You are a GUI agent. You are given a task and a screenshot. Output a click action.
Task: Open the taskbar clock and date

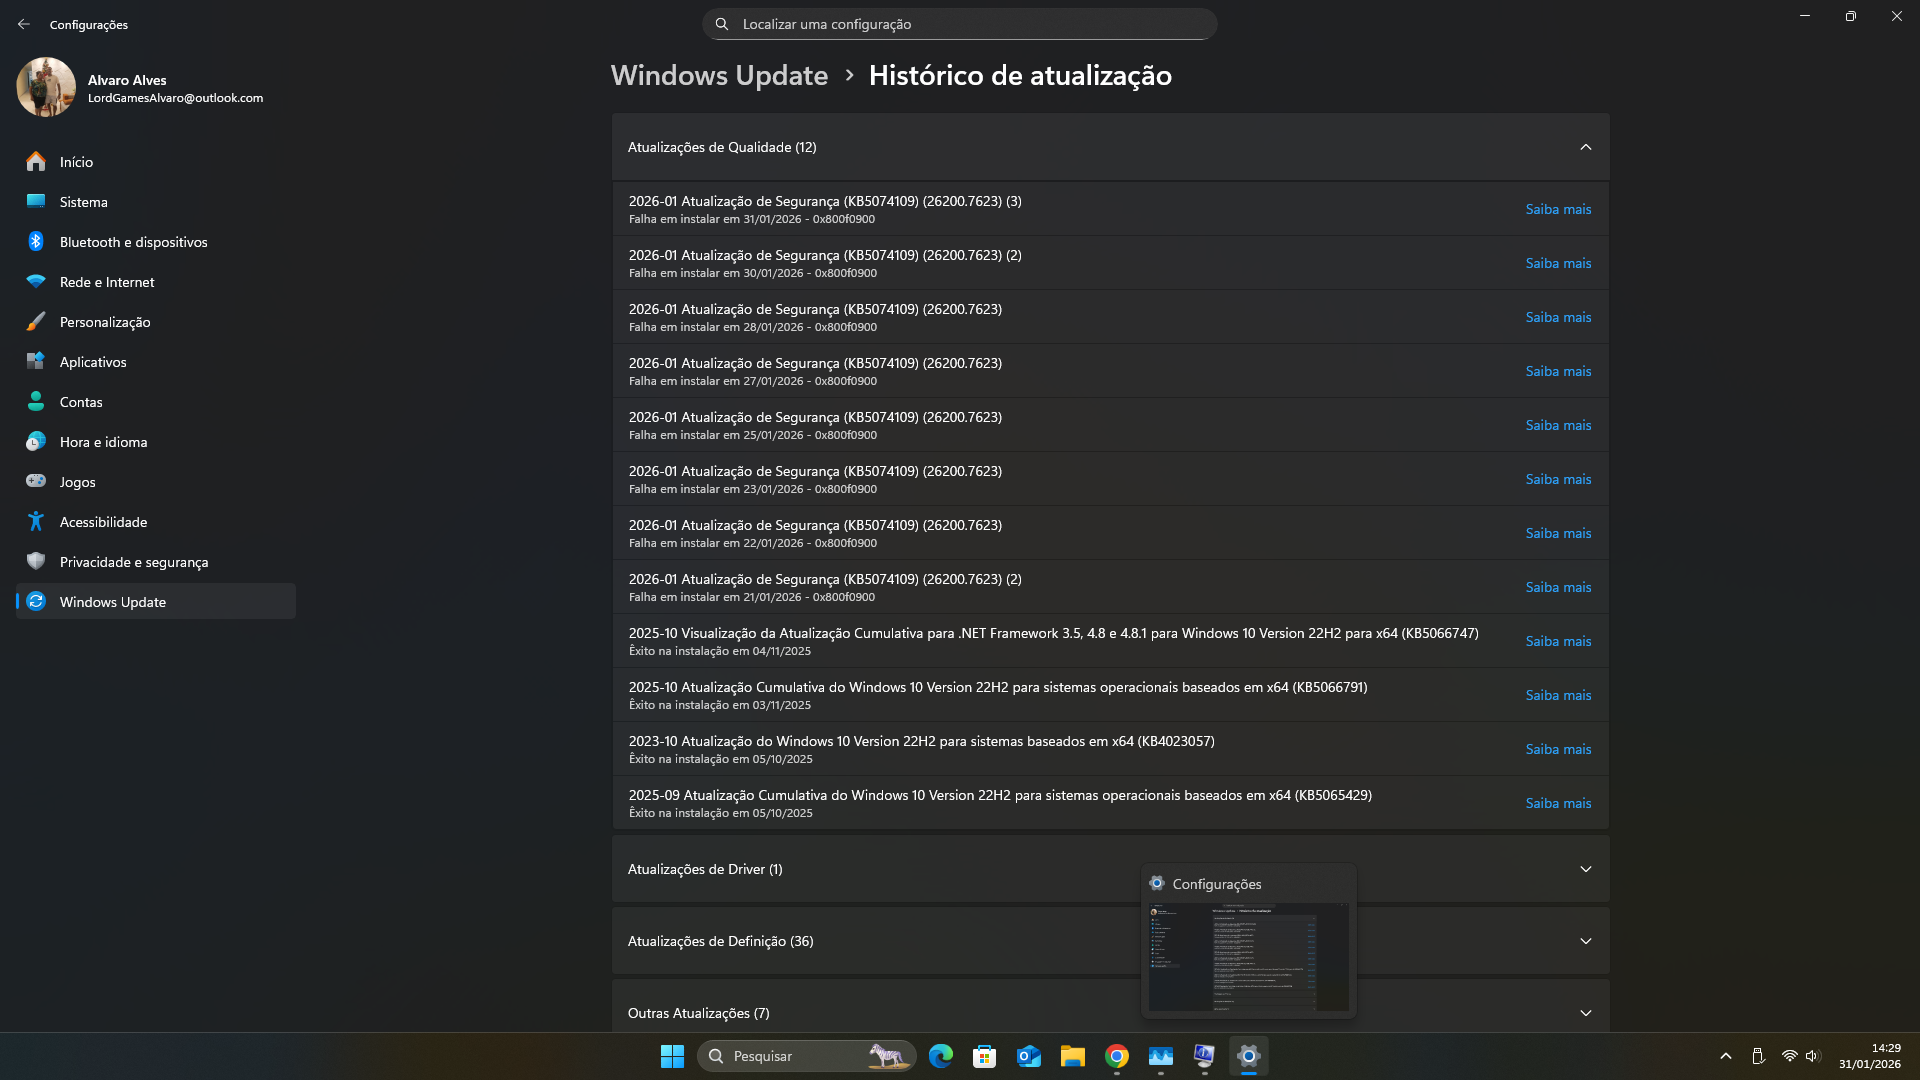pyautogui.click(x=1869, y=1056)
